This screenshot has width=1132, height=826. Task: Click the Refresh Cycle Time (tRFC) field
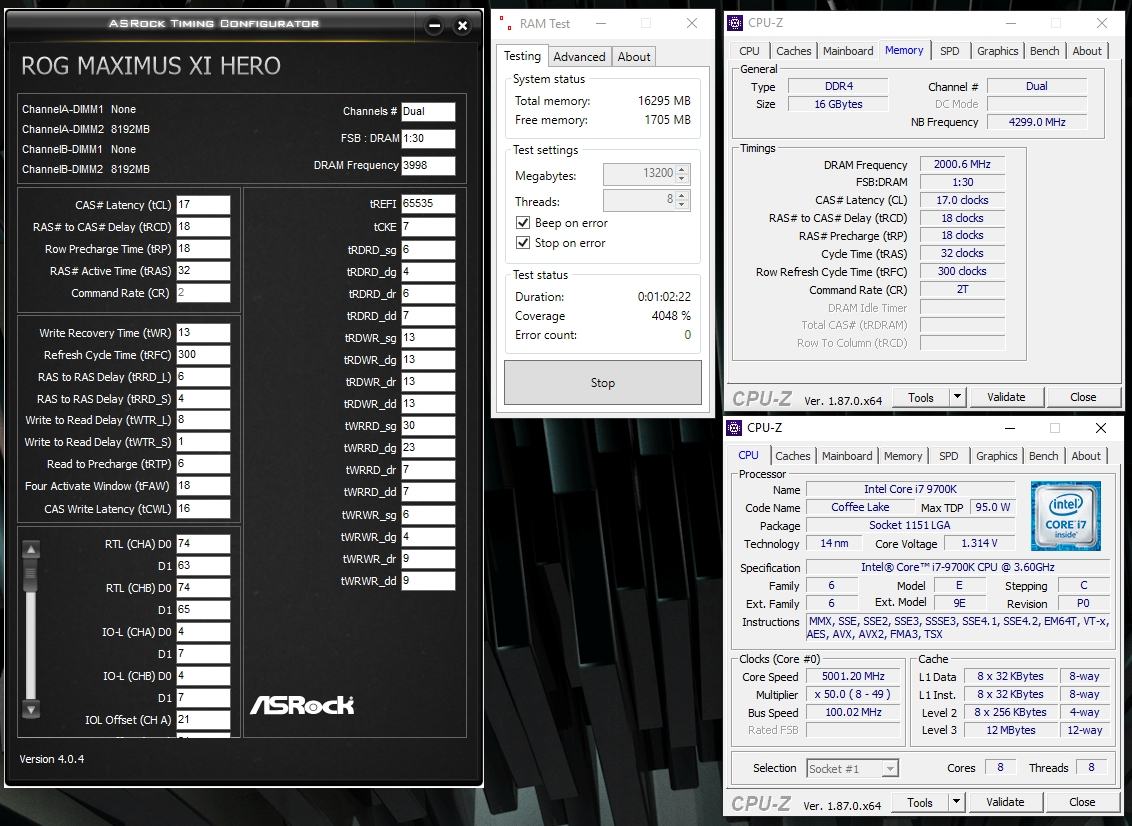(204, 355)
